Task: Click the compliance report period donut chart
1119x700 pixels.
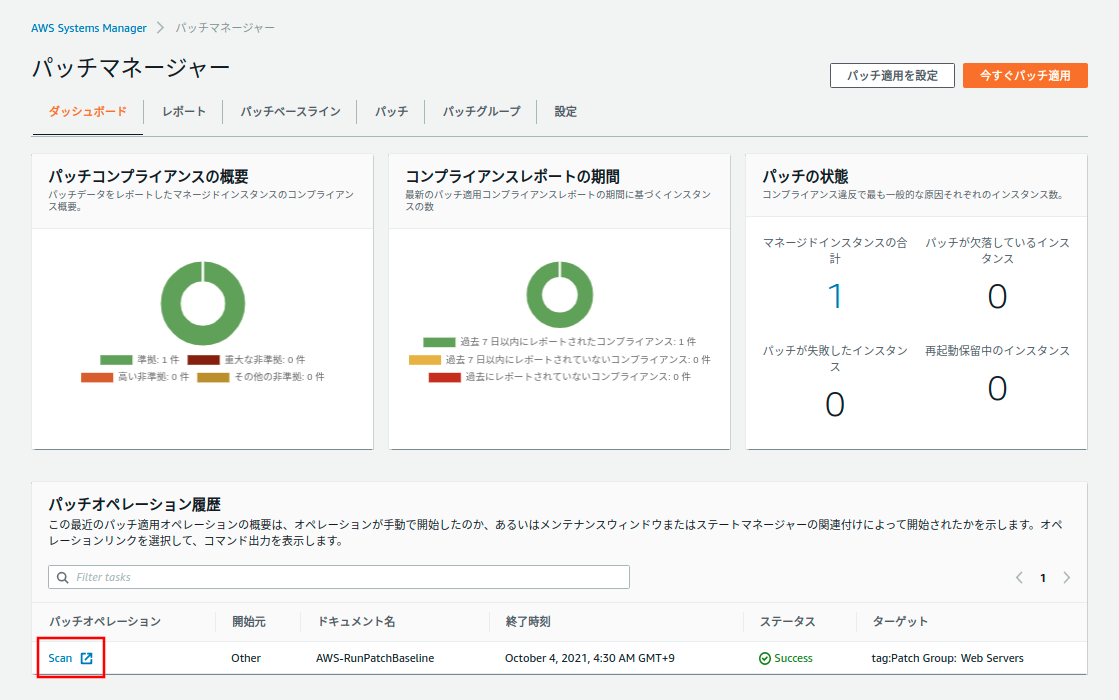Action: click(x=559, y=294)
